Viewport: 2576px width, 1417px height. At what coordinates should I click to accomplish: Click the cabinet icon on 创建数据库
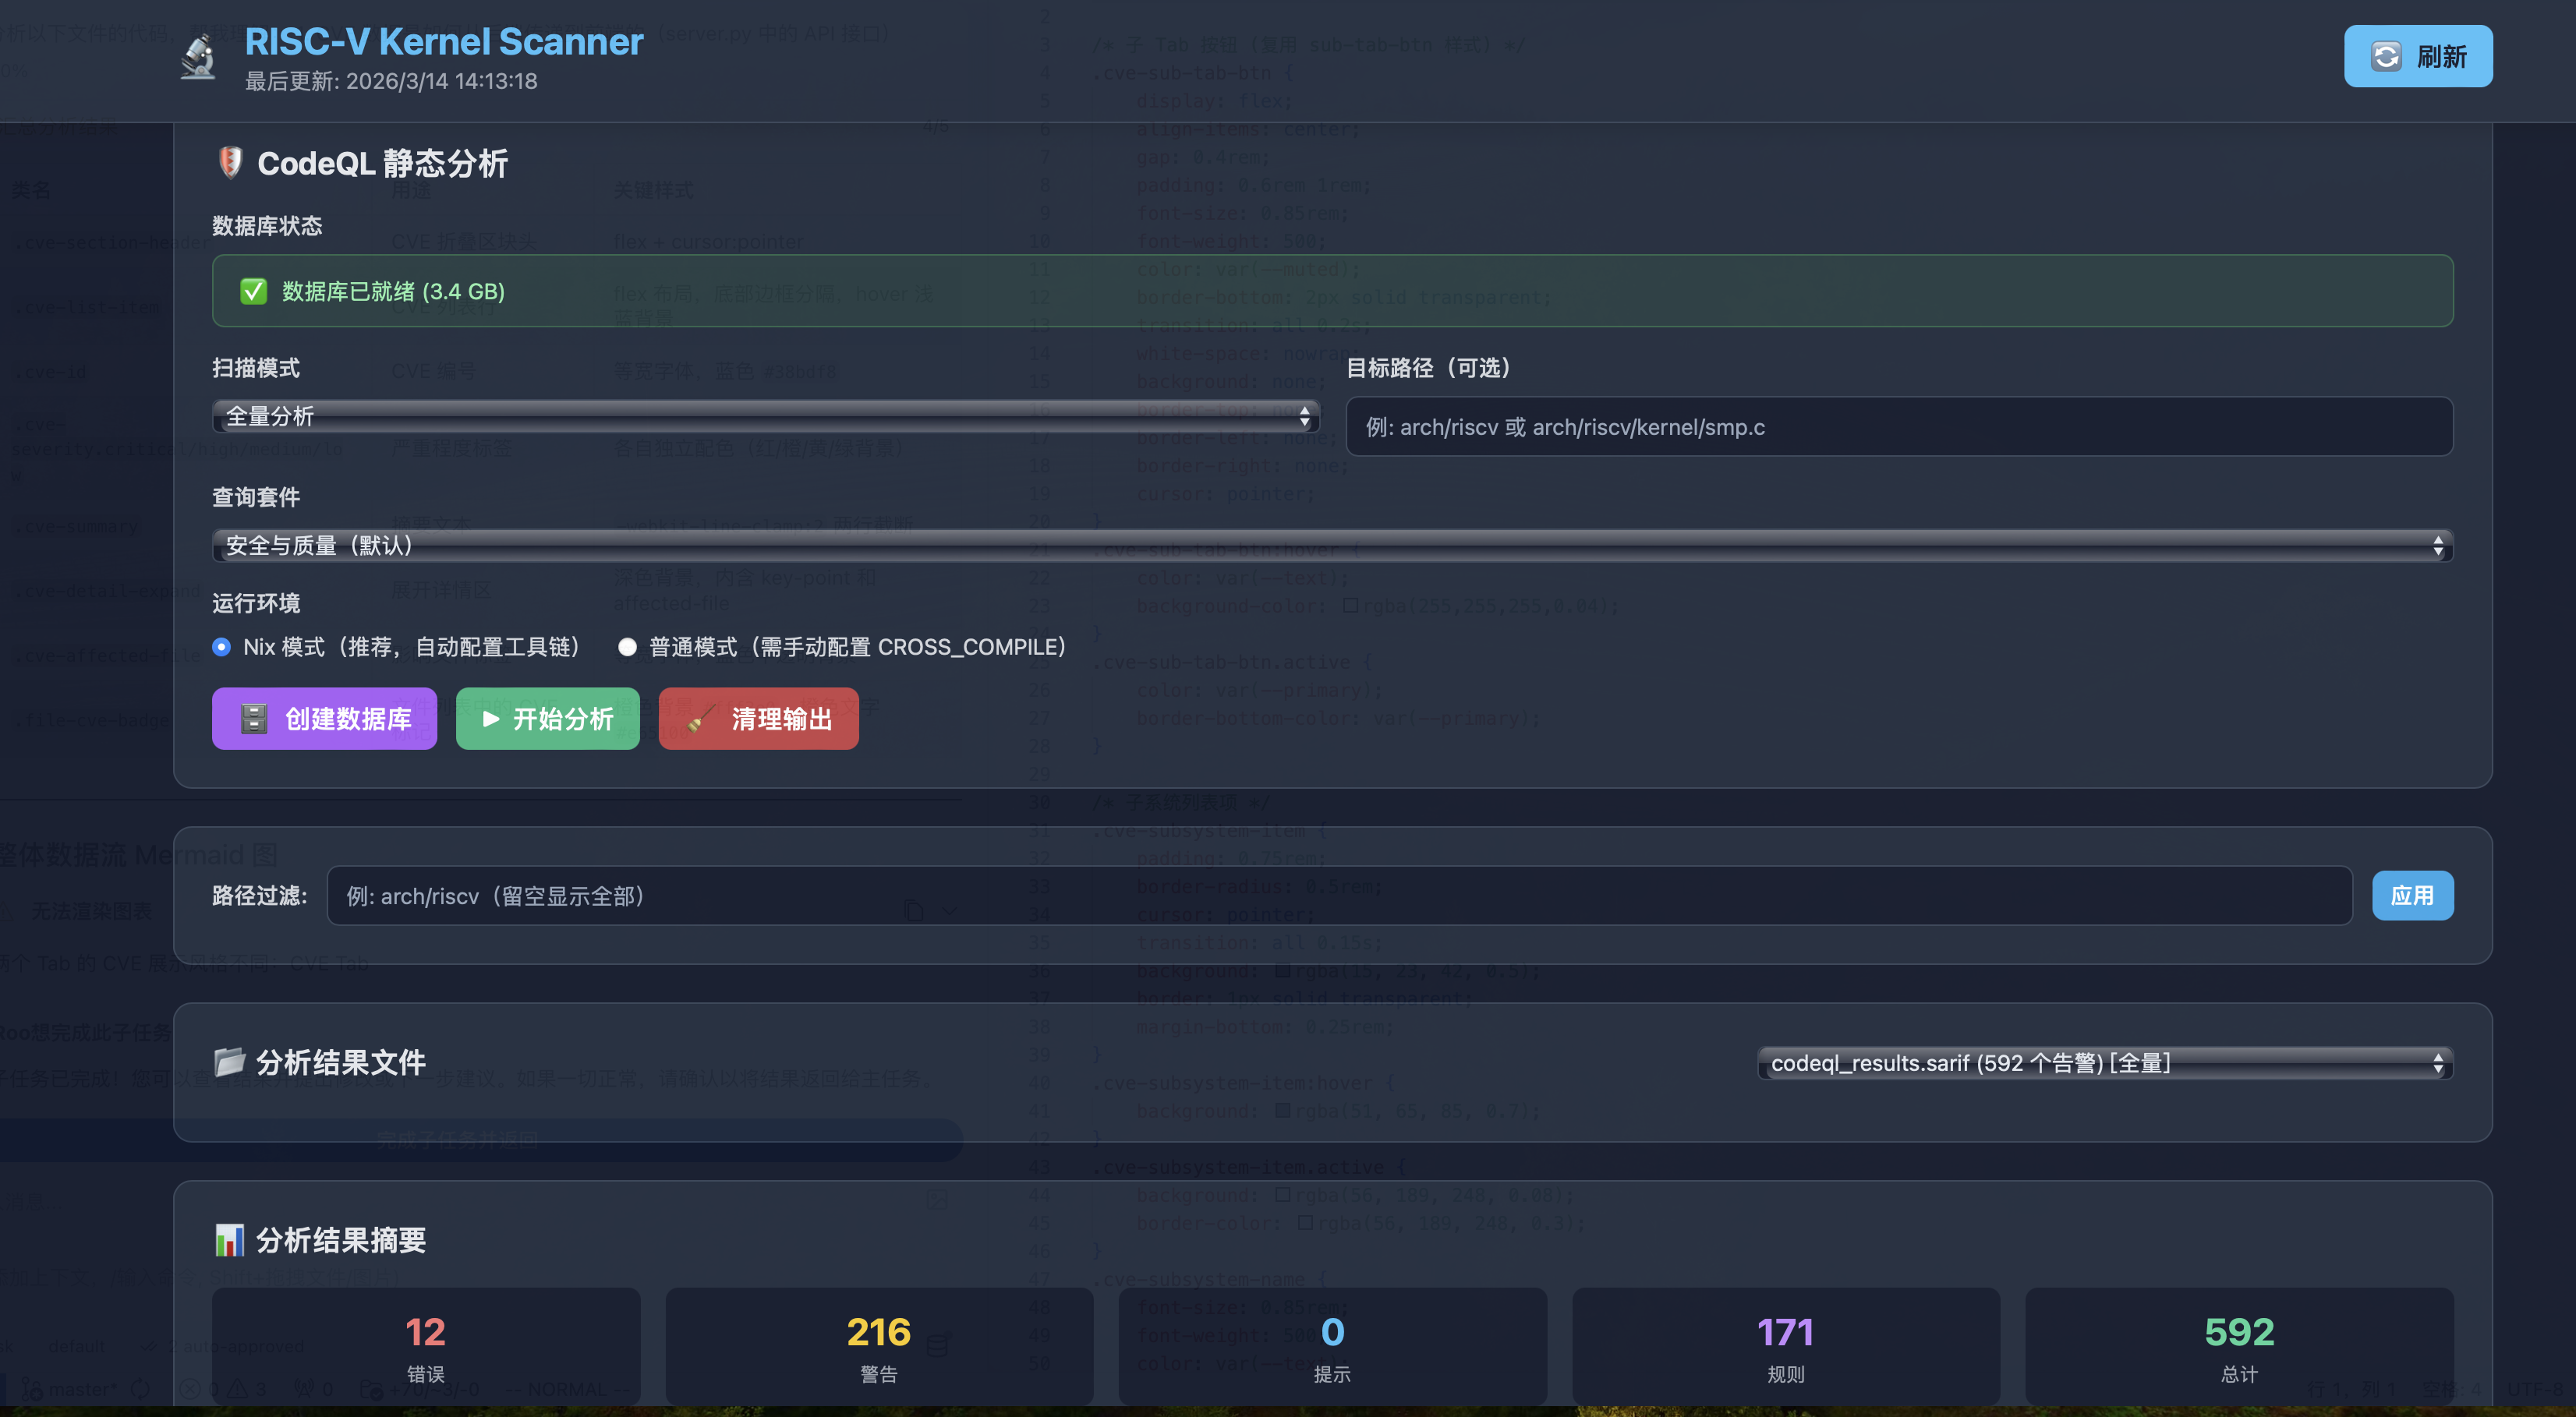click(x=254, y=718)
